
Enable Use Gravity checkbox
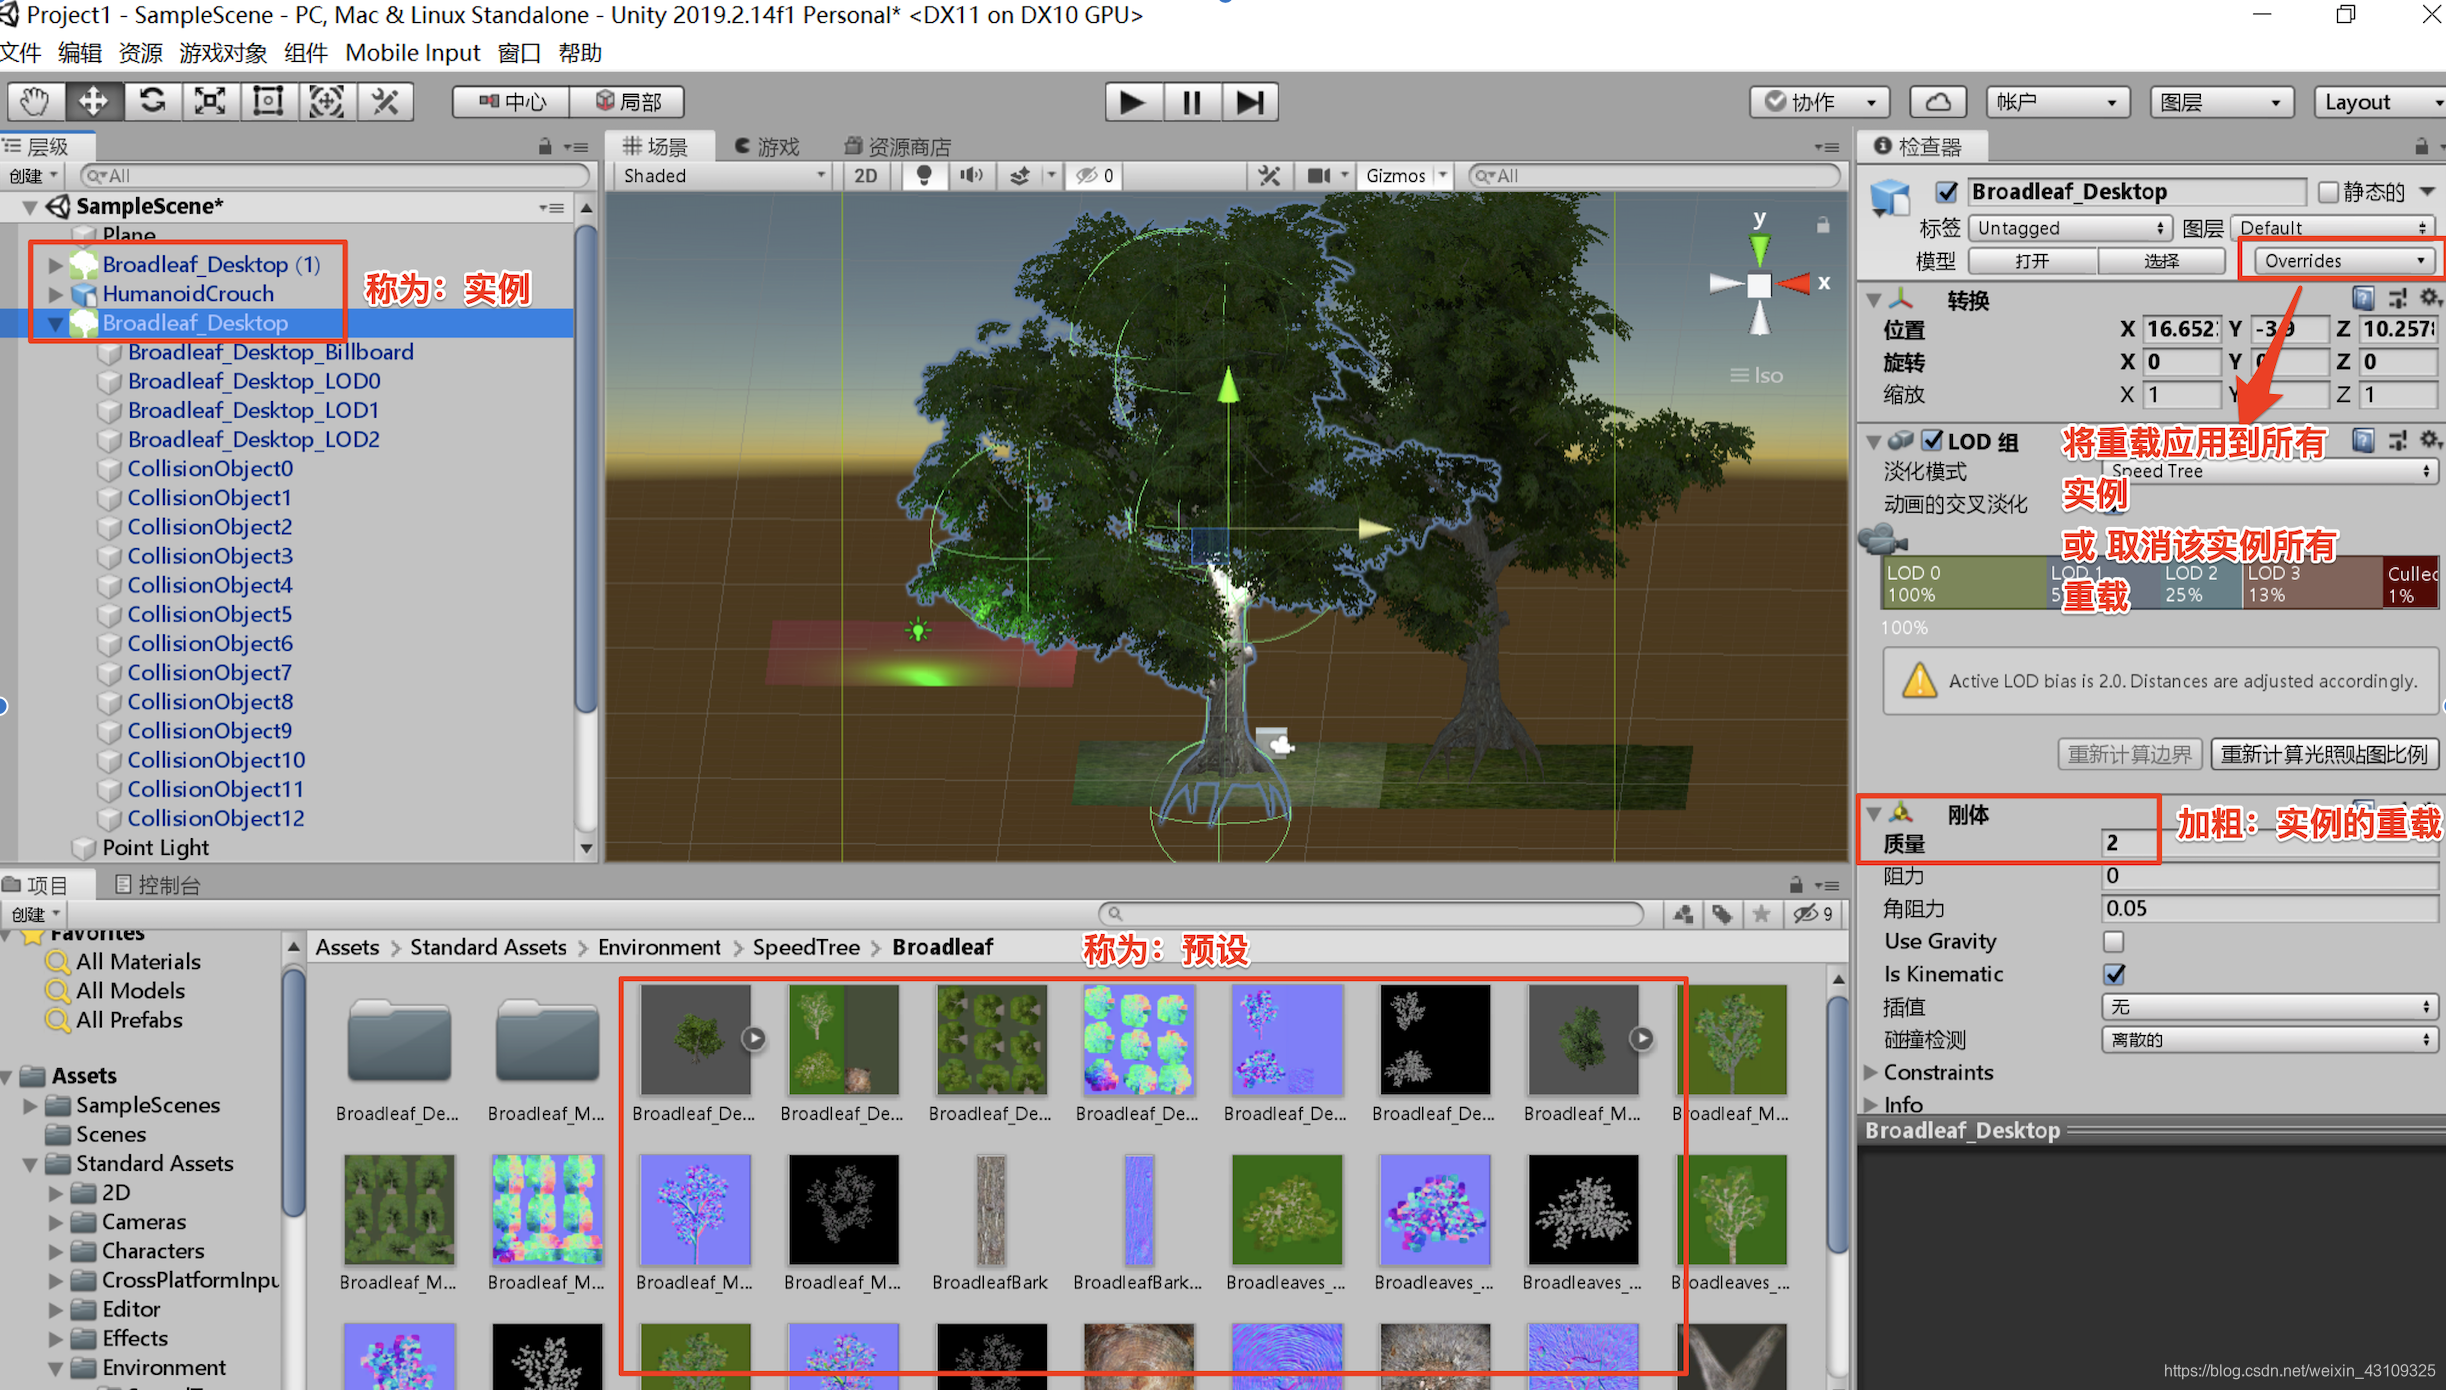pyautogui.click(x=2113, y=942)
